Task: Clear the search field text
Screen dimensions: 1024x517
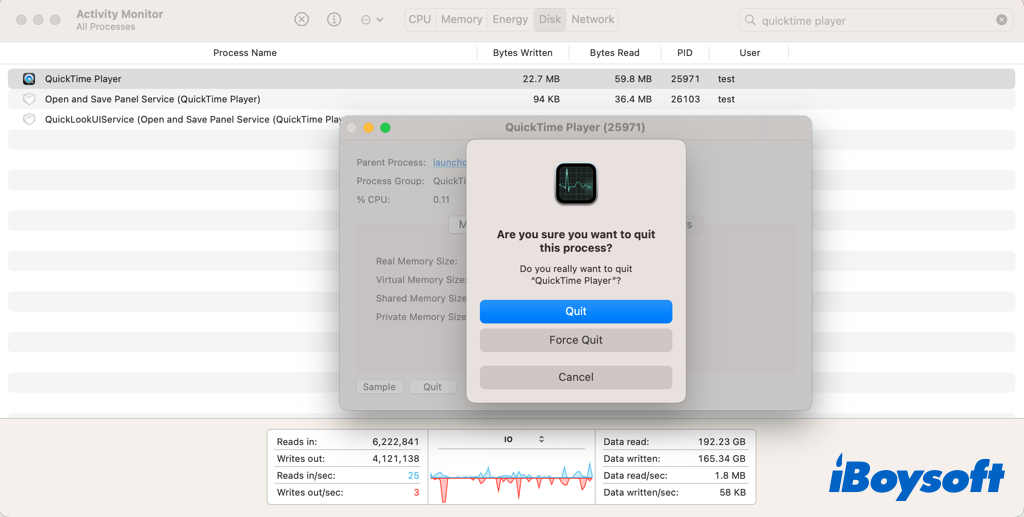Action: click(1001, 20)
